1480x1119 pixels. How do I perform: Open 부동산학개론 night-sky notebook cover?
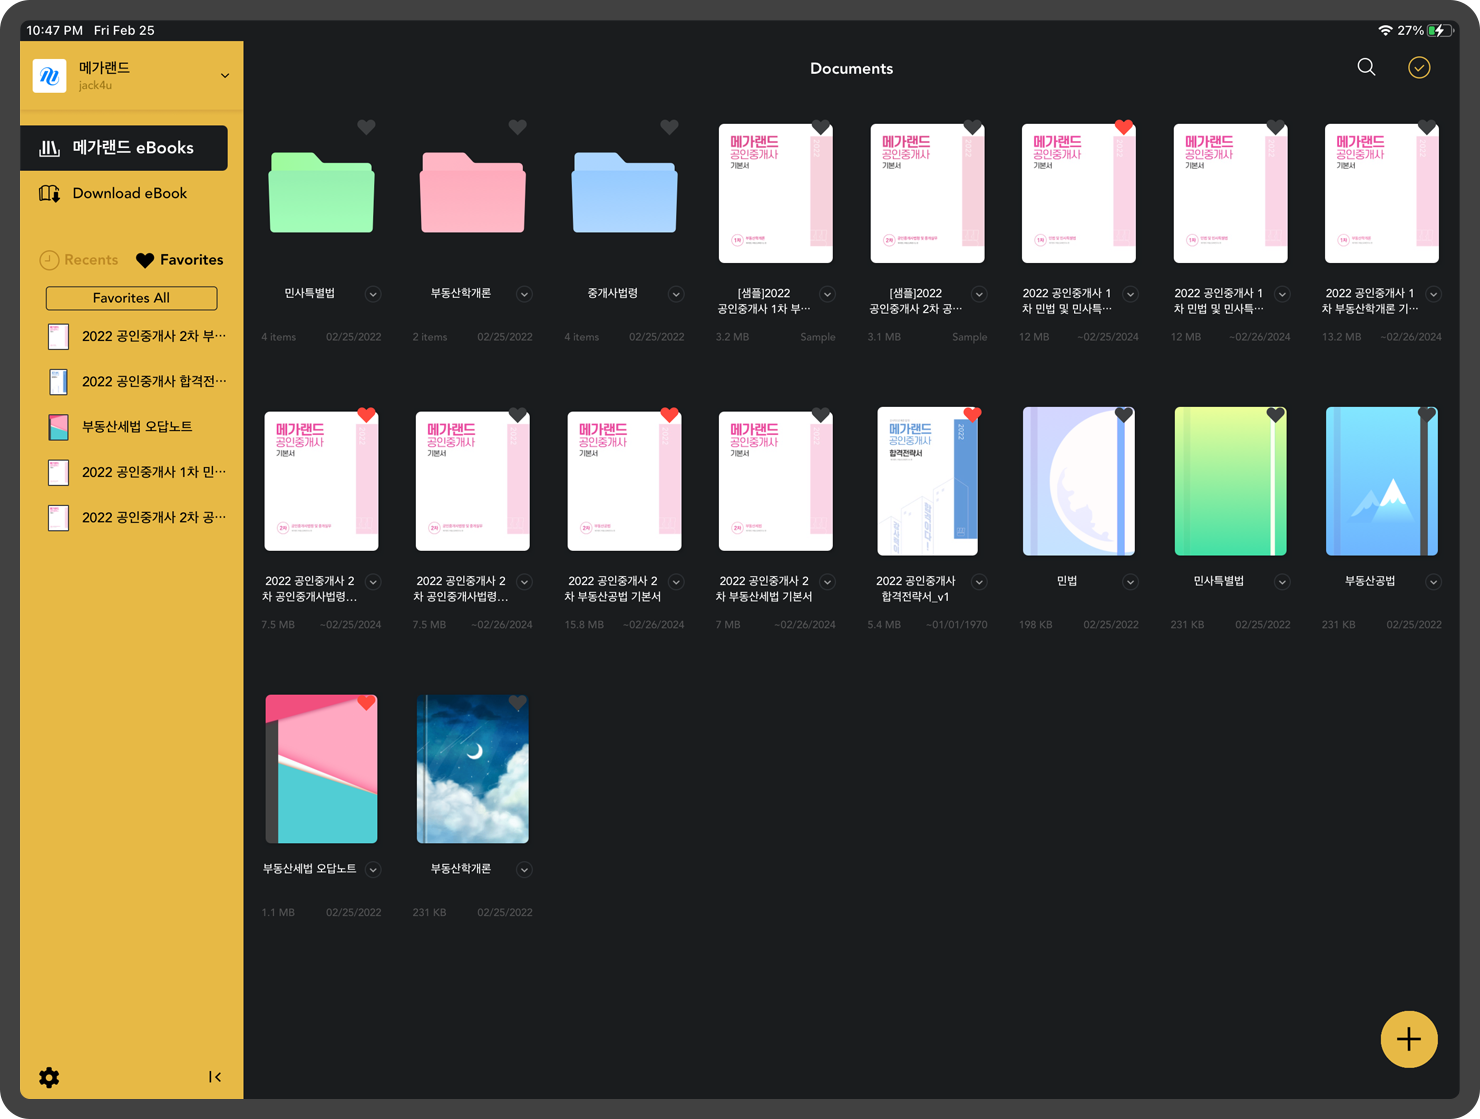[473, 769]
